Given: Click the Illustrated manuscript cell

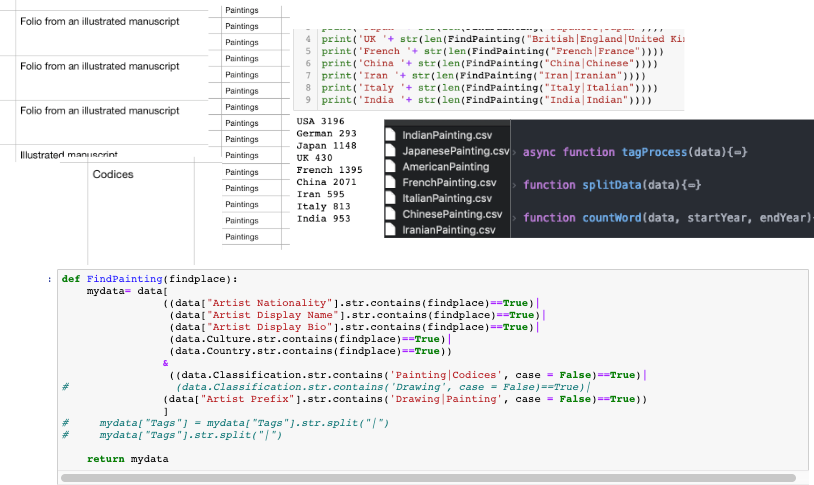Looking at the screenshot, I should tap(69, 156).
